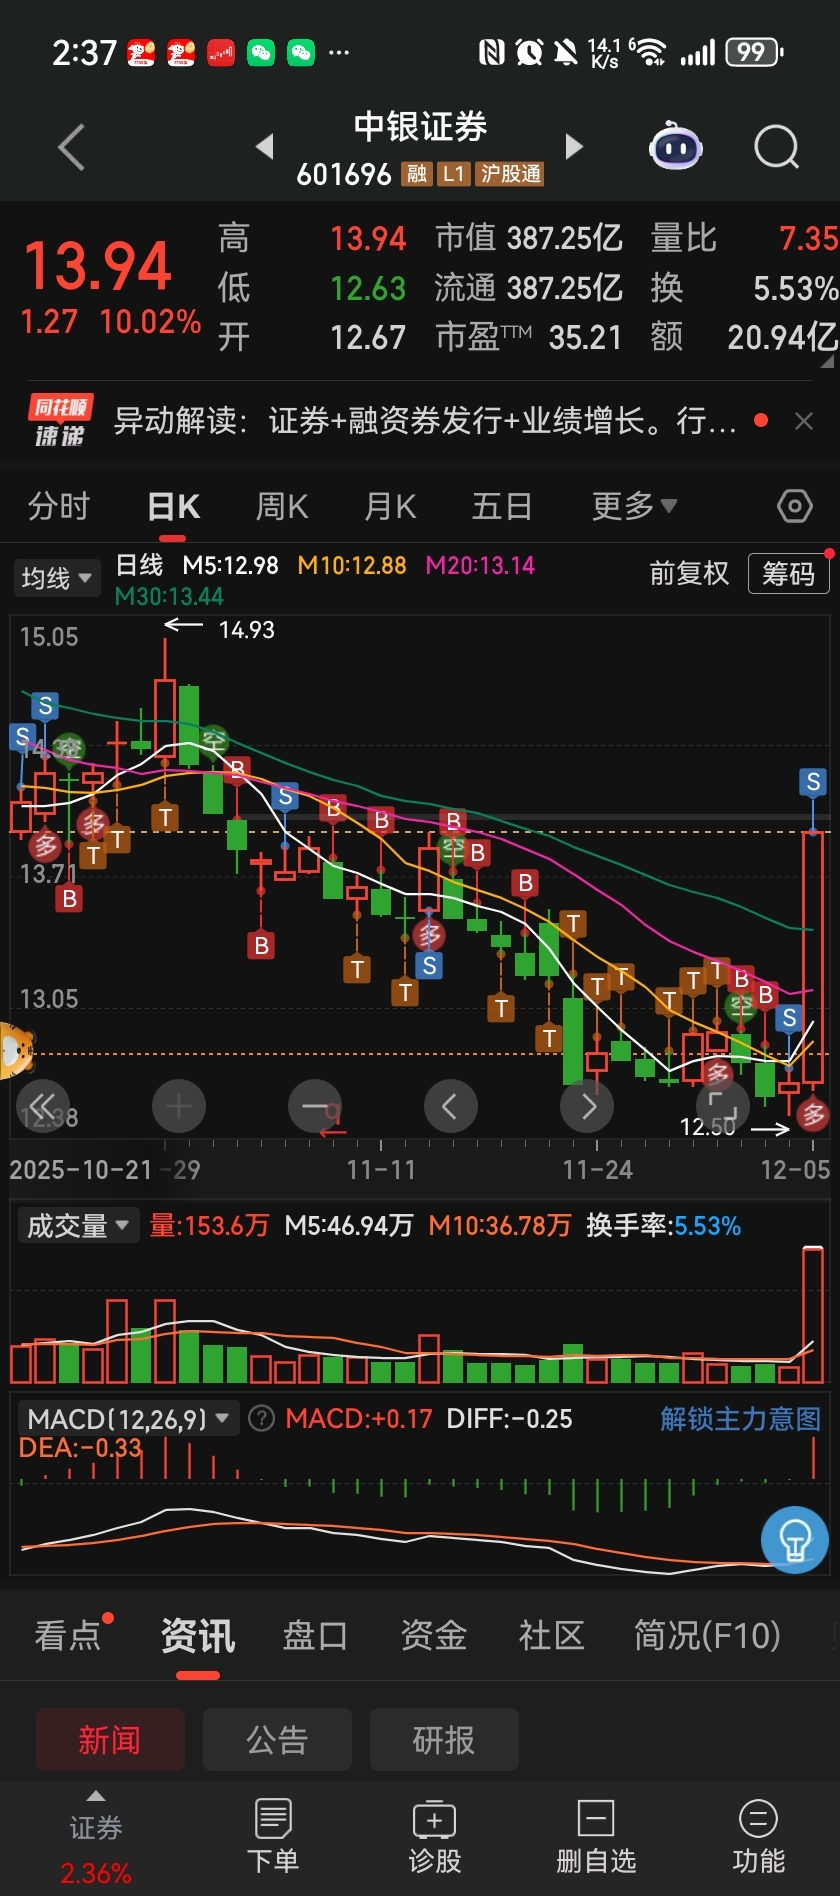Toggle 前复权 price adjustment
The height and width of the screenshot is (1896, 840).
click(x=689, y=573)
